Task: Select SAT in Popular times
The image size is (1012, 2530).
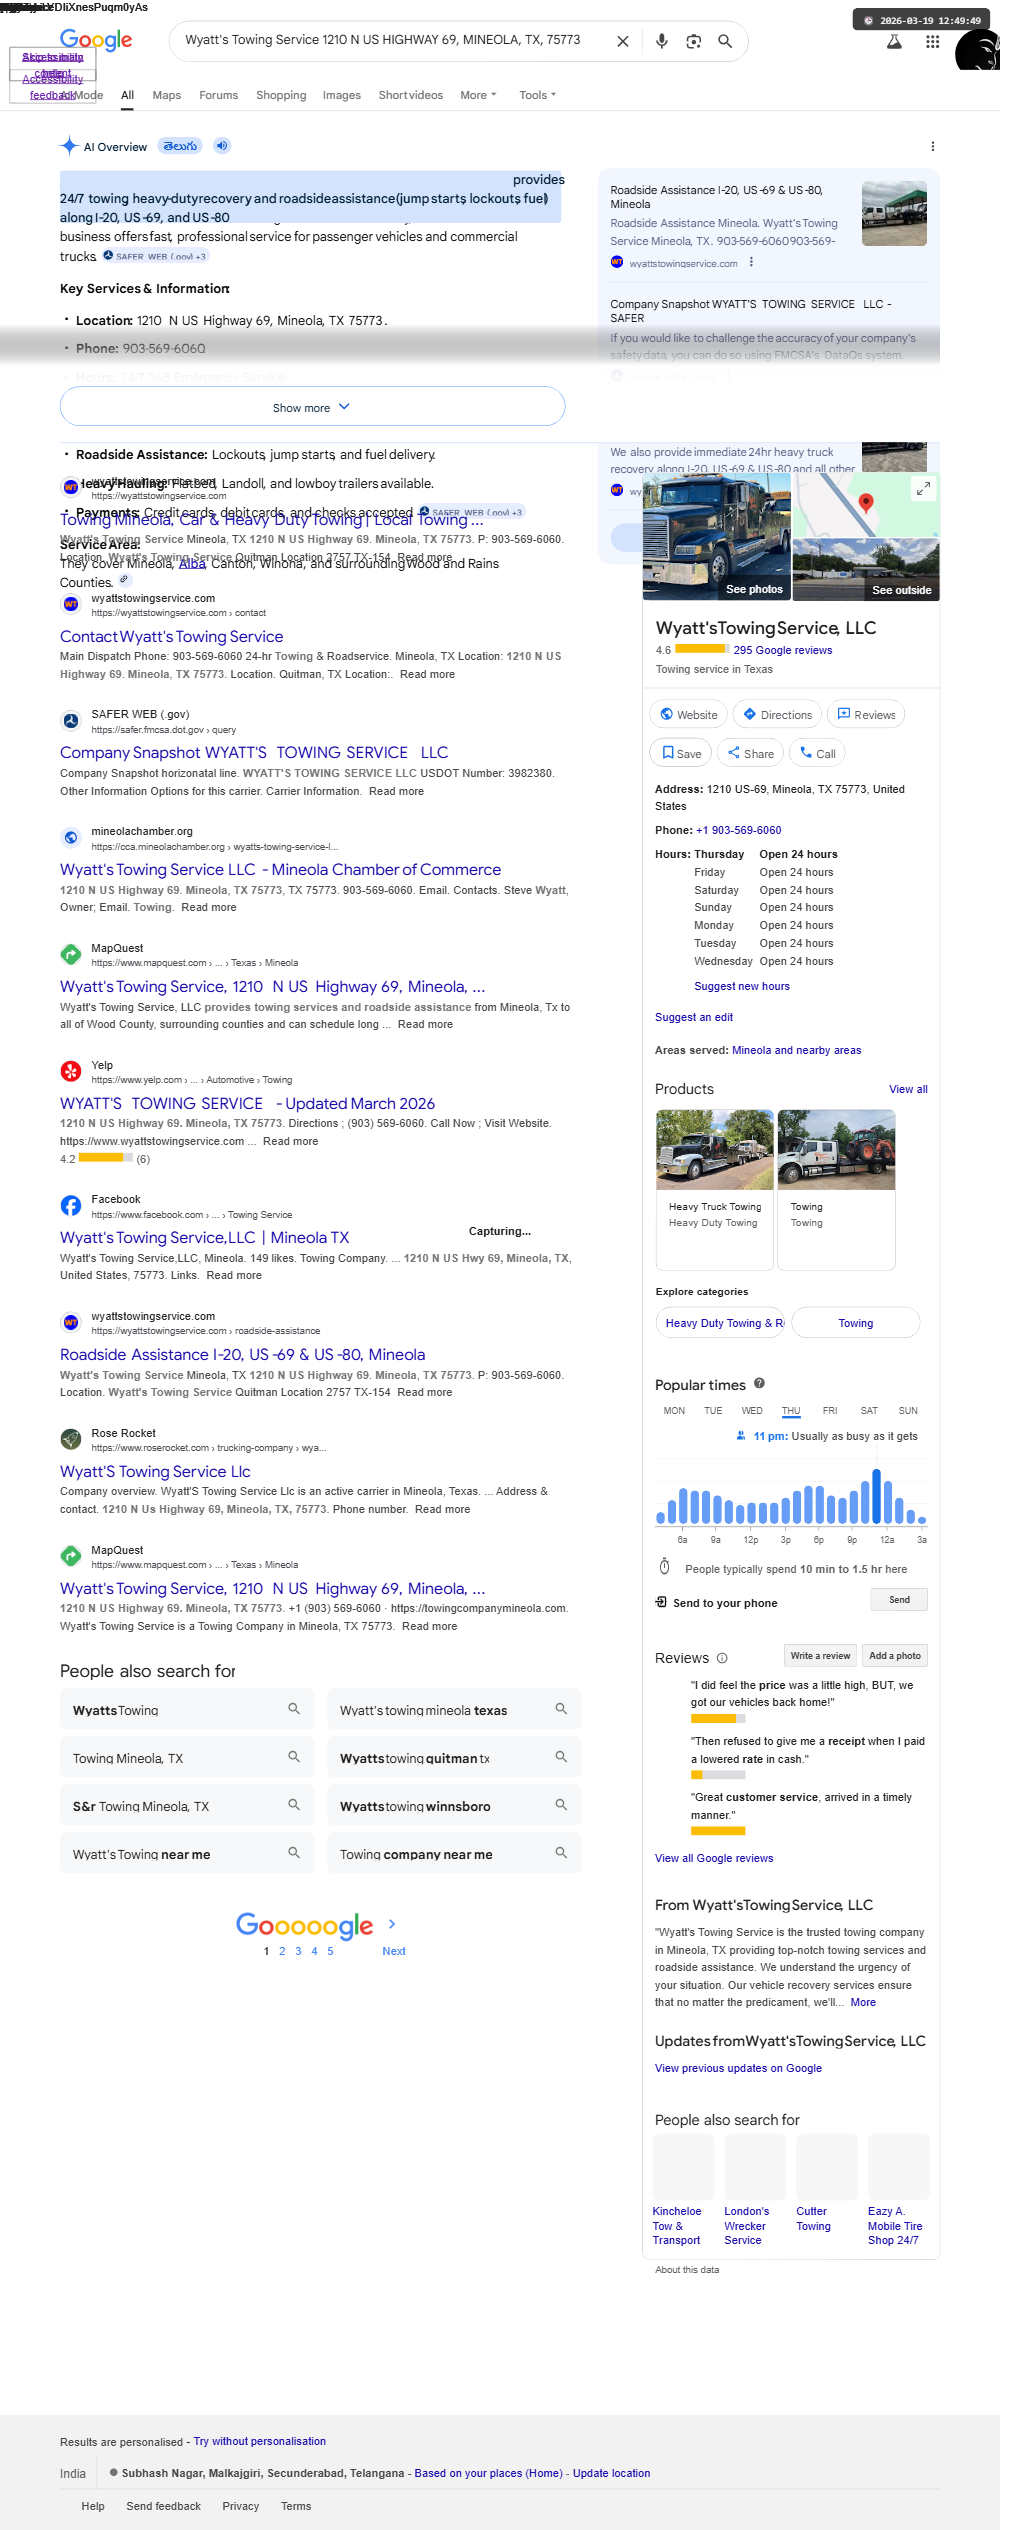Action: coord(869,1411)
